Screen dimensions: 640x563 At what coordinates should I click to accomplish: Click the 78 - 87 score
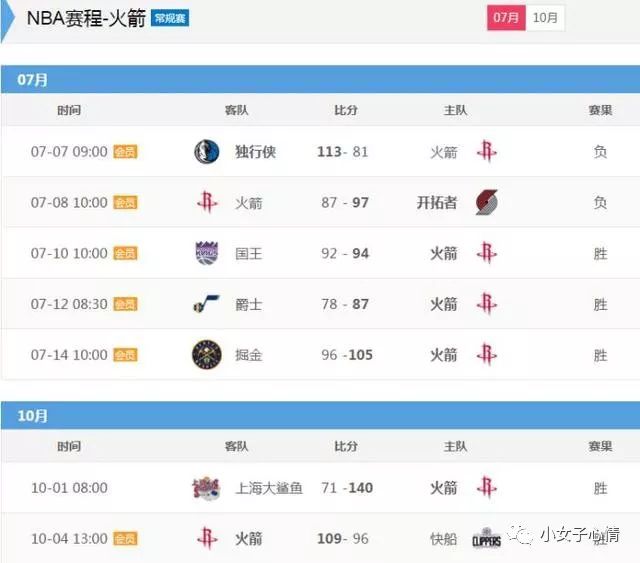pos(344,304)
